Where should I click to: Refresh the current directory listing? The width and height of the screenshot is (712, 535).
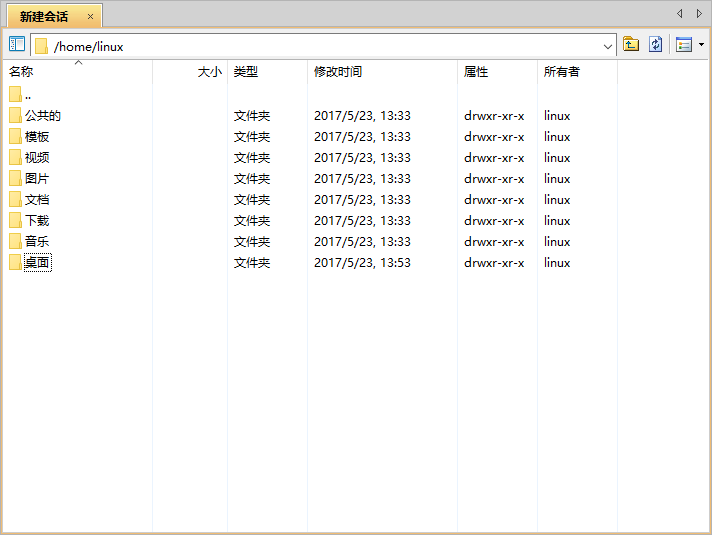(655, 44)
